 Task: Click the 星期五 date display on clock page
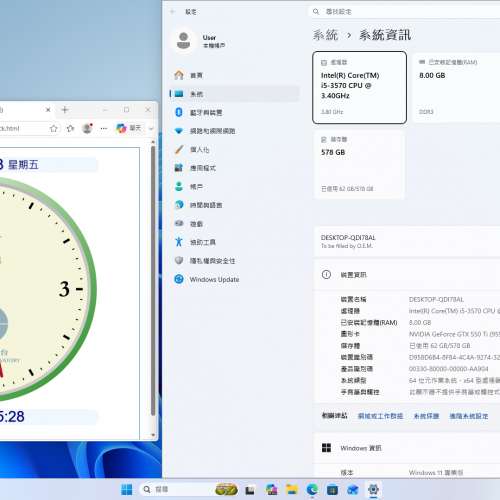click(23, 165)
